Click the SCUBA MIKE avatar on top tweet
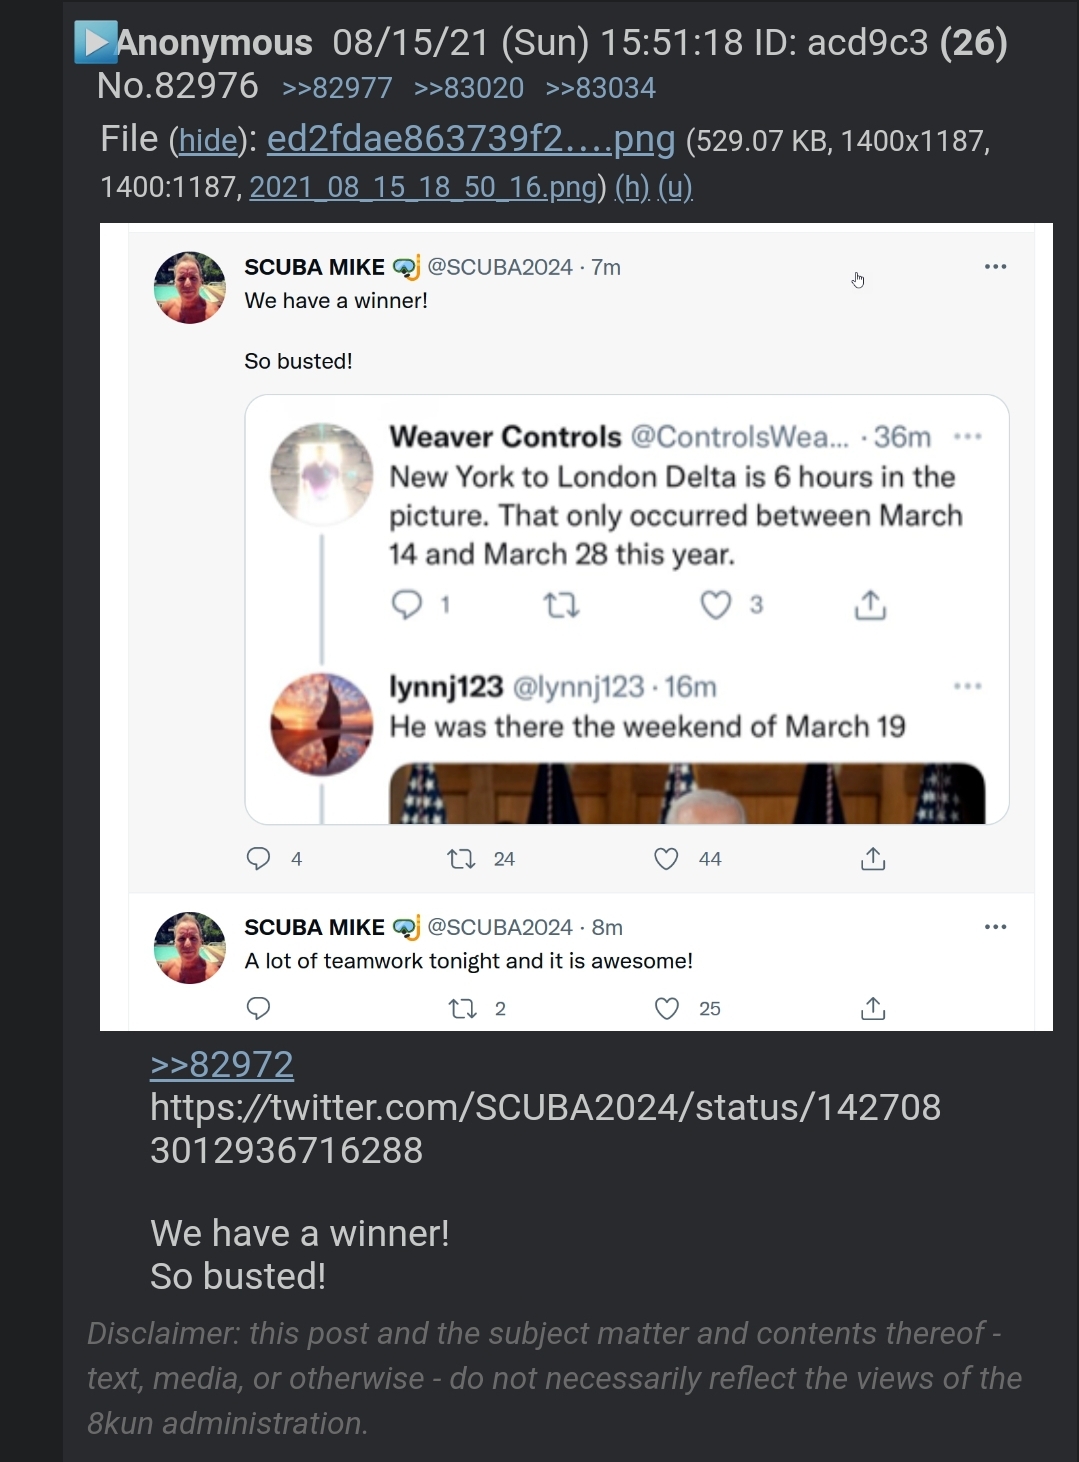1079x1462 pixels. pos(190,288)
